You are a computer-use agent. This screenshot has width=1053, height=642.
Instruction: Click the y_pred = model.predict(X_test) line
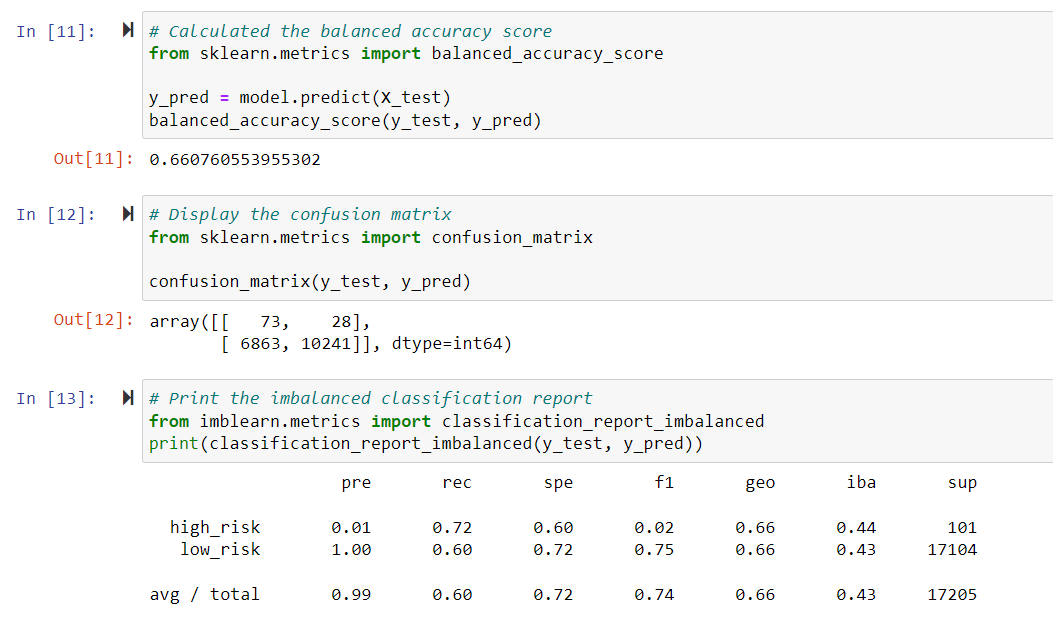click(x=300, y=98)
